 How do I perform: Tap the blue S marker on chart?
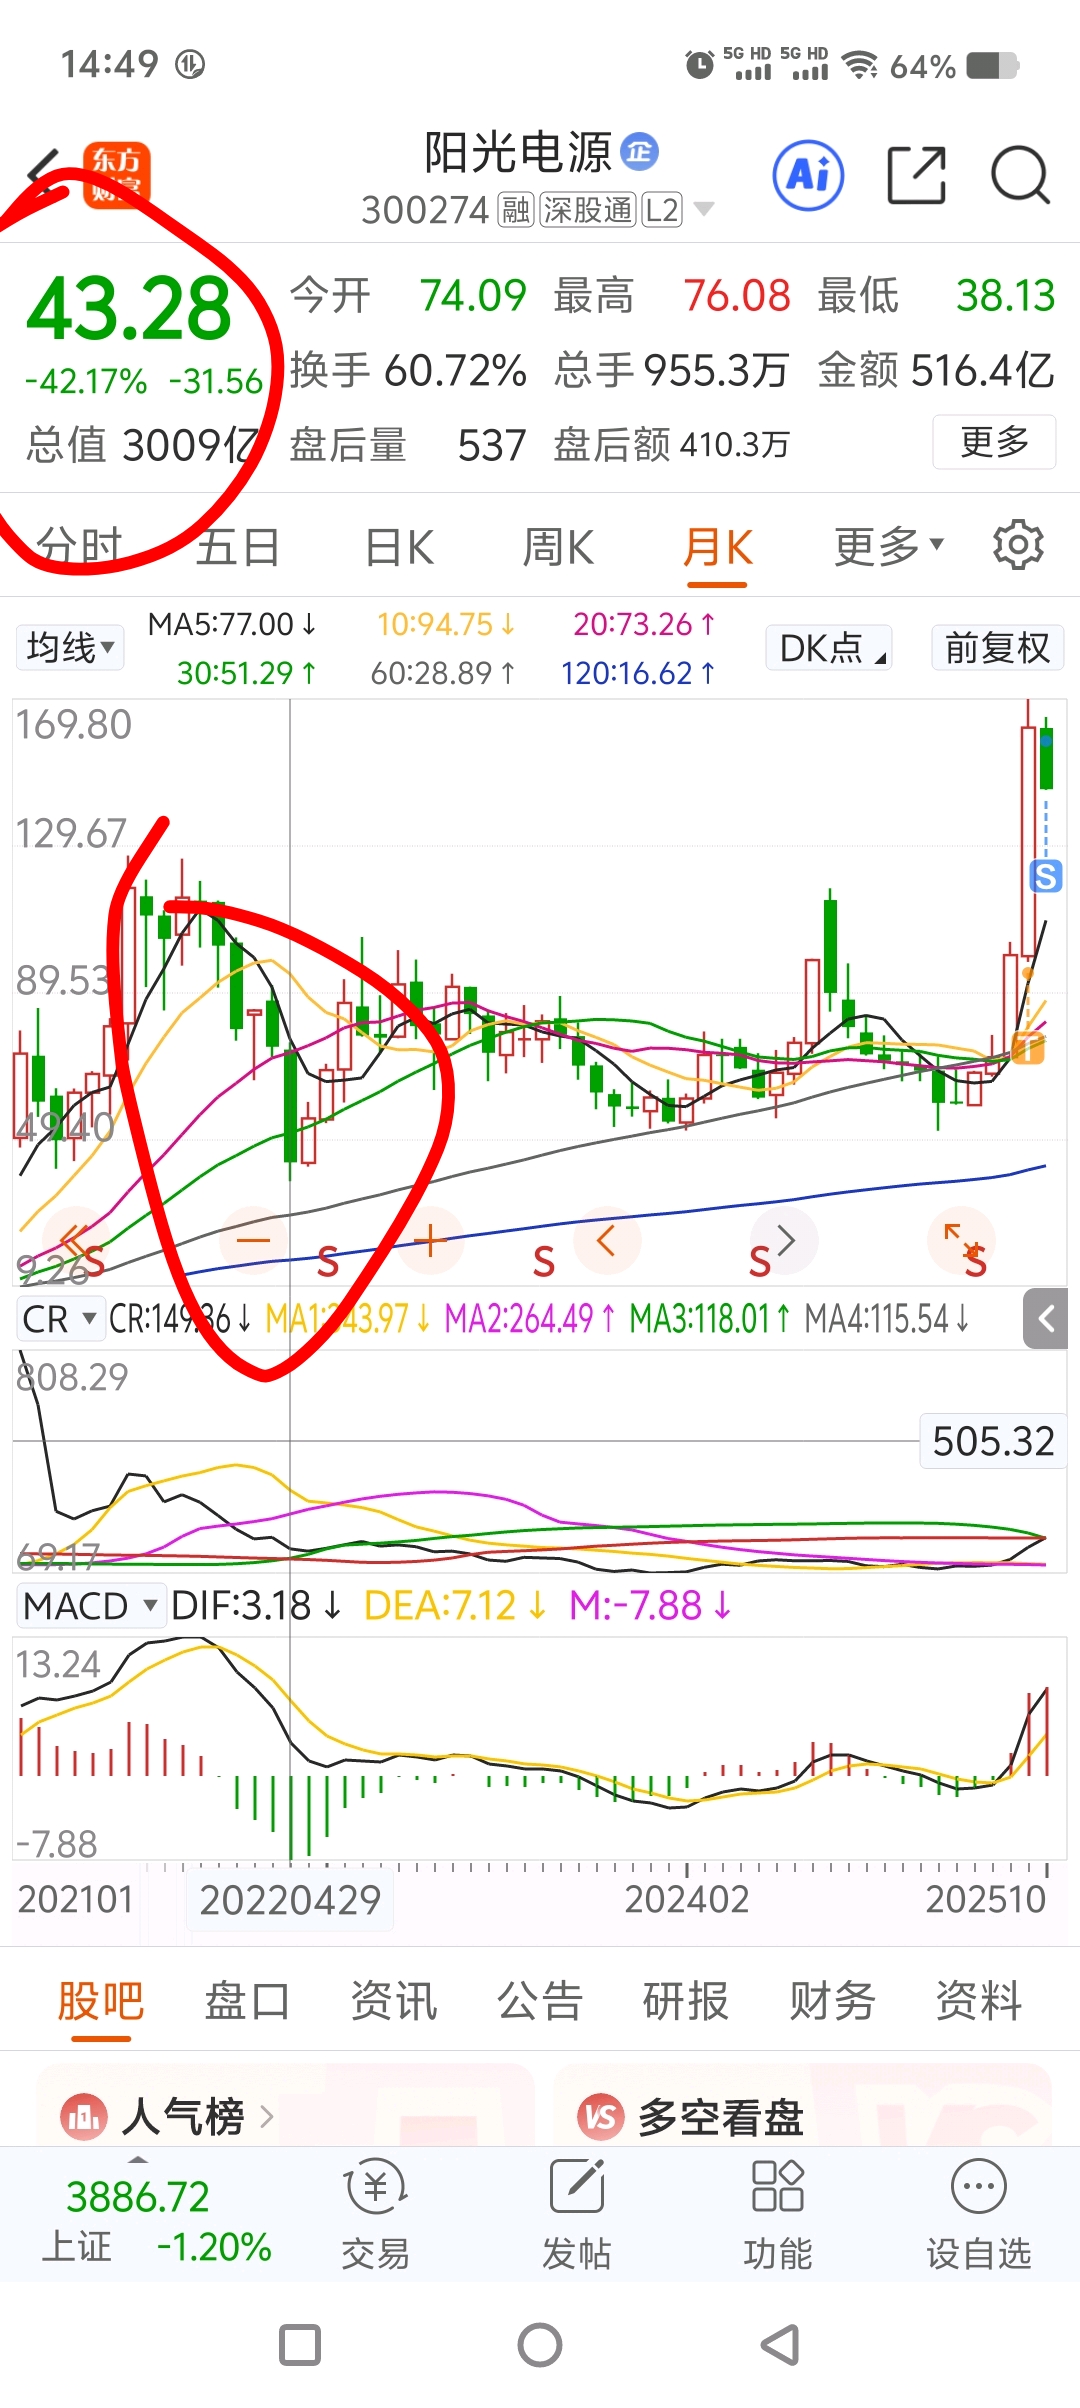point(1046,876)
